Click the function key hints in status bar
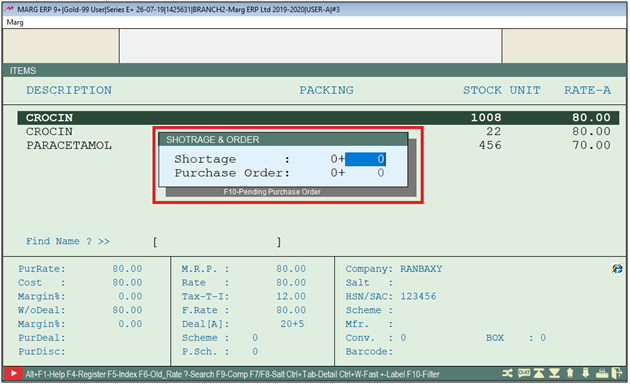 click(x=232, y=374)
